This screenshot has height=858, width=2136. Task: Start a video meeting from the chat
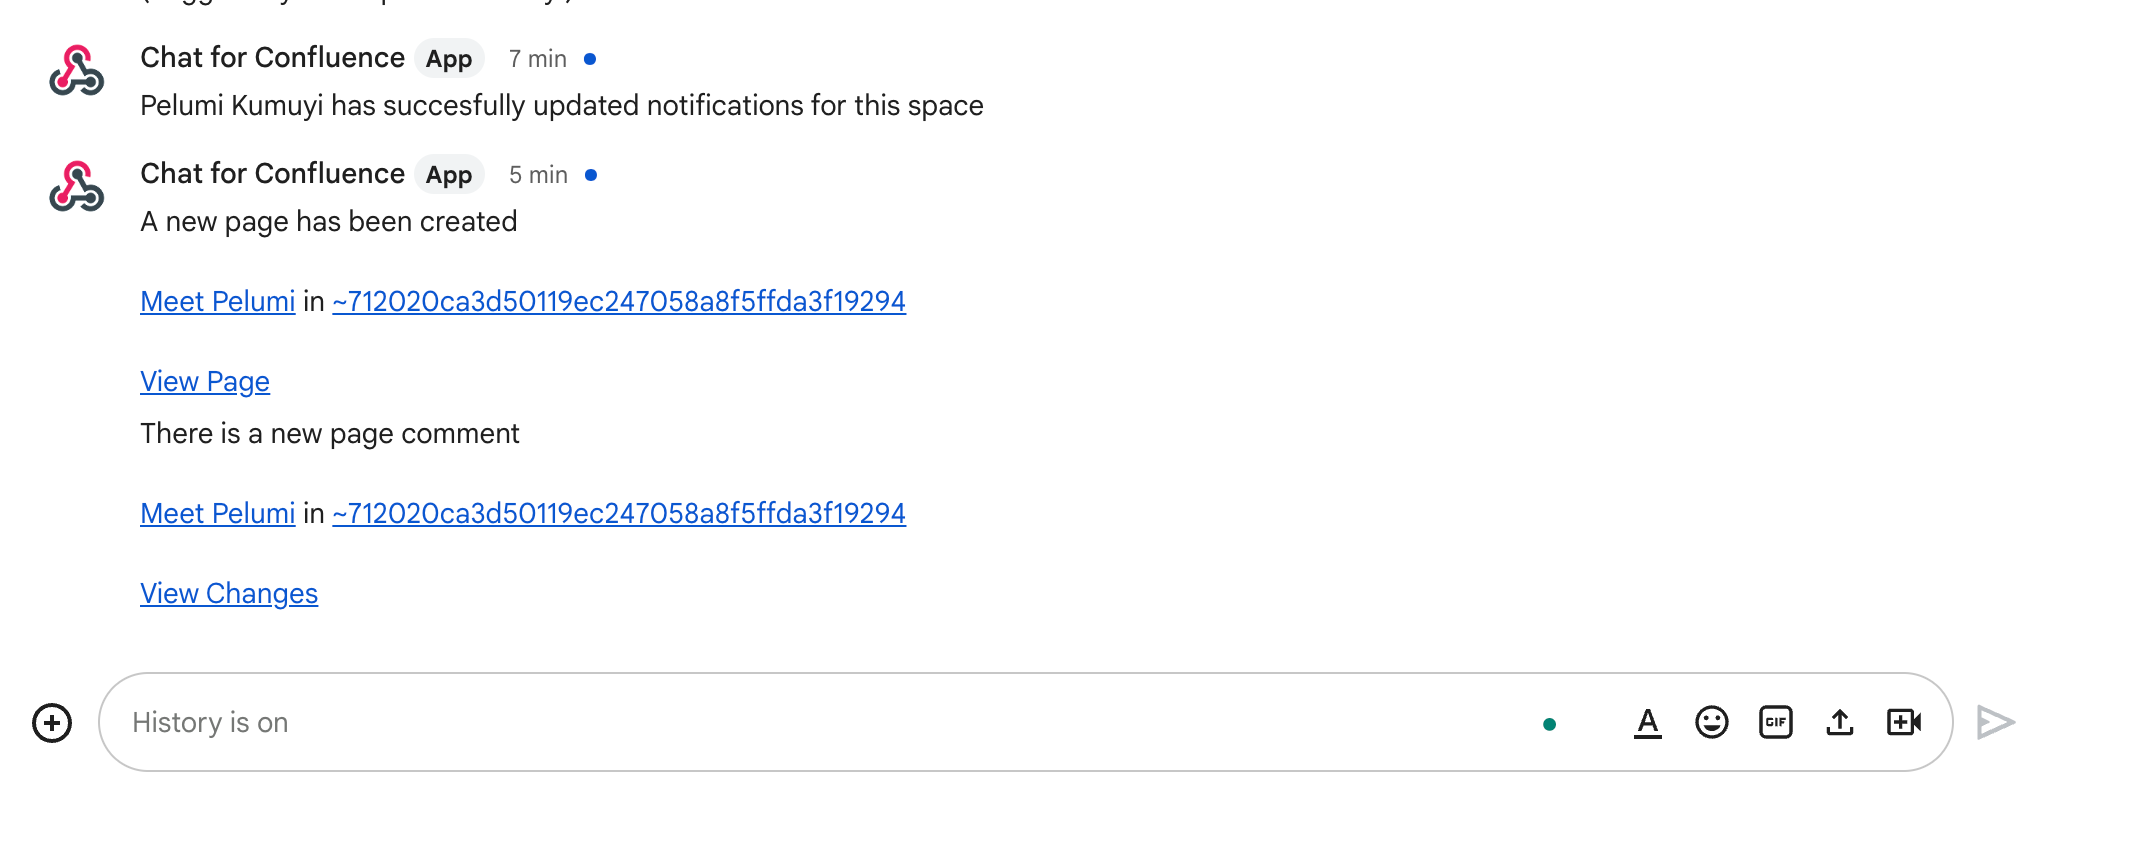[x=1903, y=722]
